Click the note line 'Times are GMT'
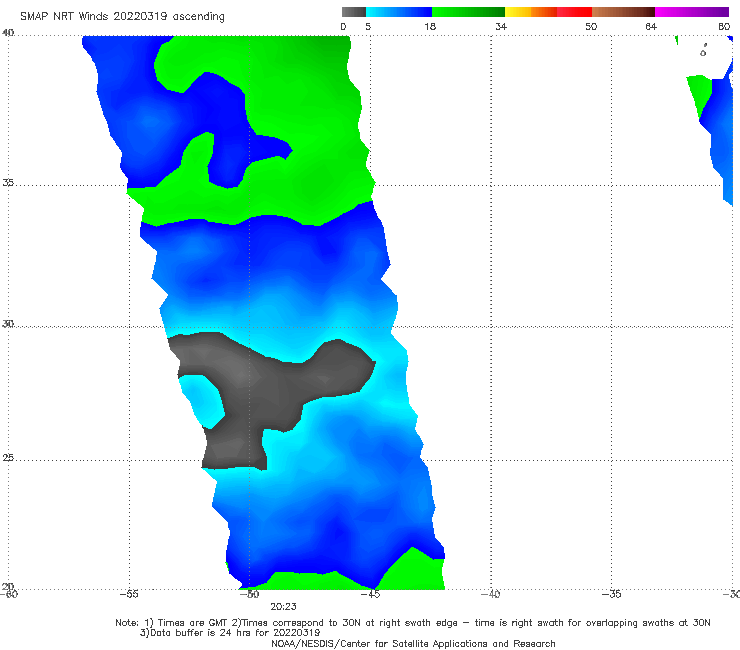 tap(193, 623)
